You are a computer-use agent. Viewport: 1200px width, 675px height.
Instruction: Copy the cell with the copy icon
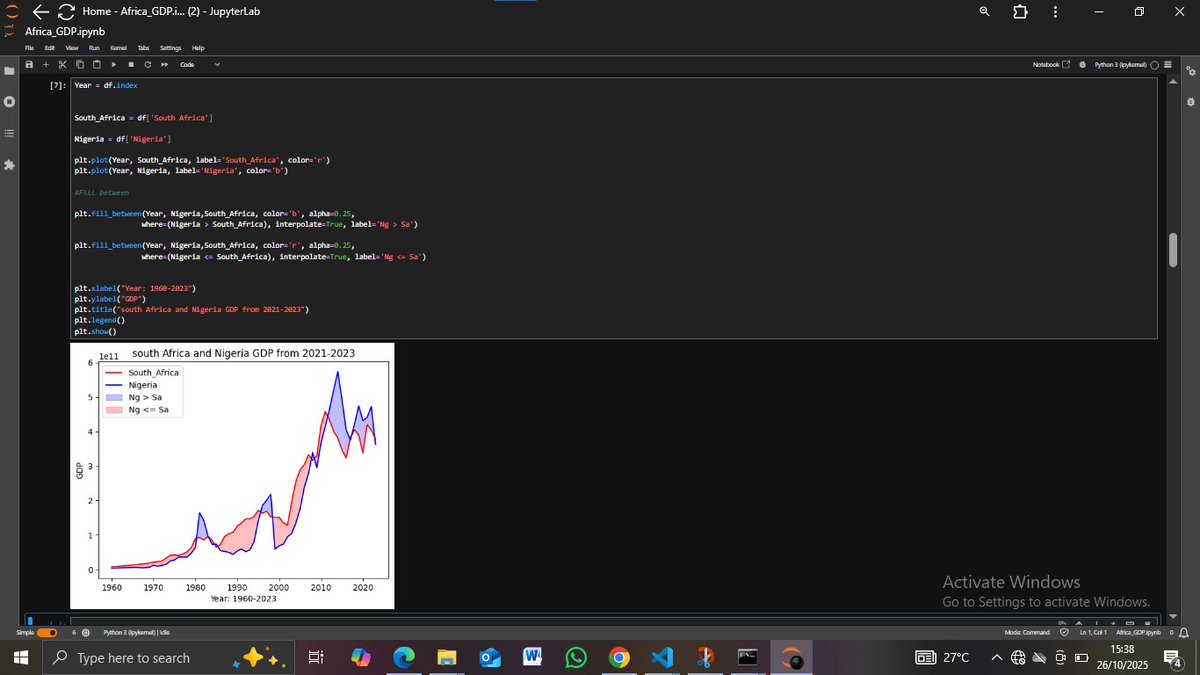coord(80,64)
